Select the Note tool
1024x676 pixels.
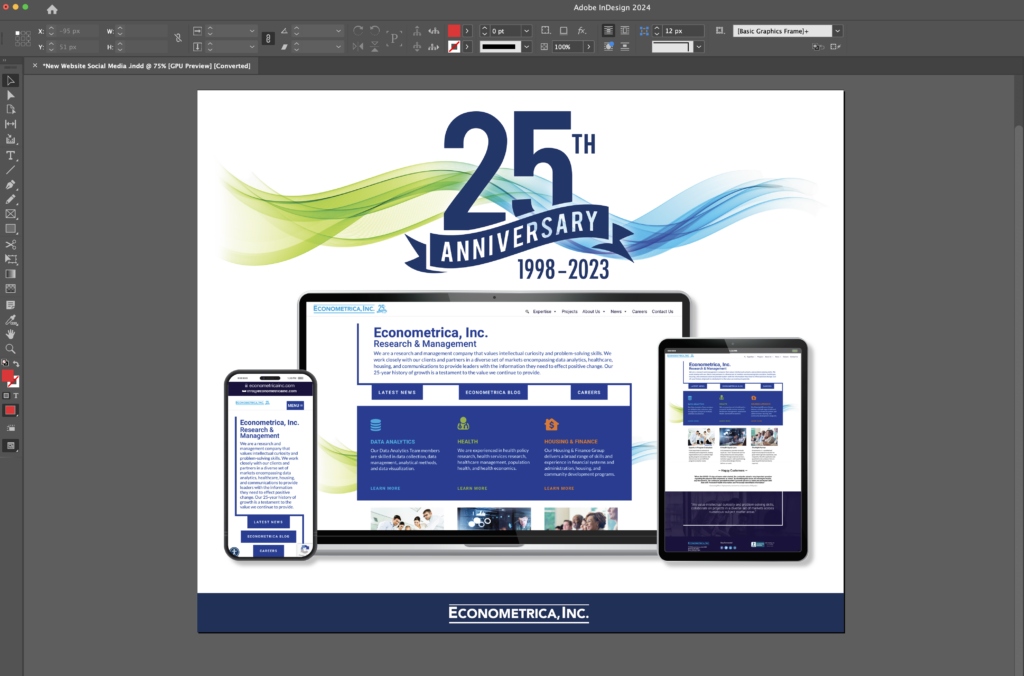pyautogui.click(x=10, y=305)
